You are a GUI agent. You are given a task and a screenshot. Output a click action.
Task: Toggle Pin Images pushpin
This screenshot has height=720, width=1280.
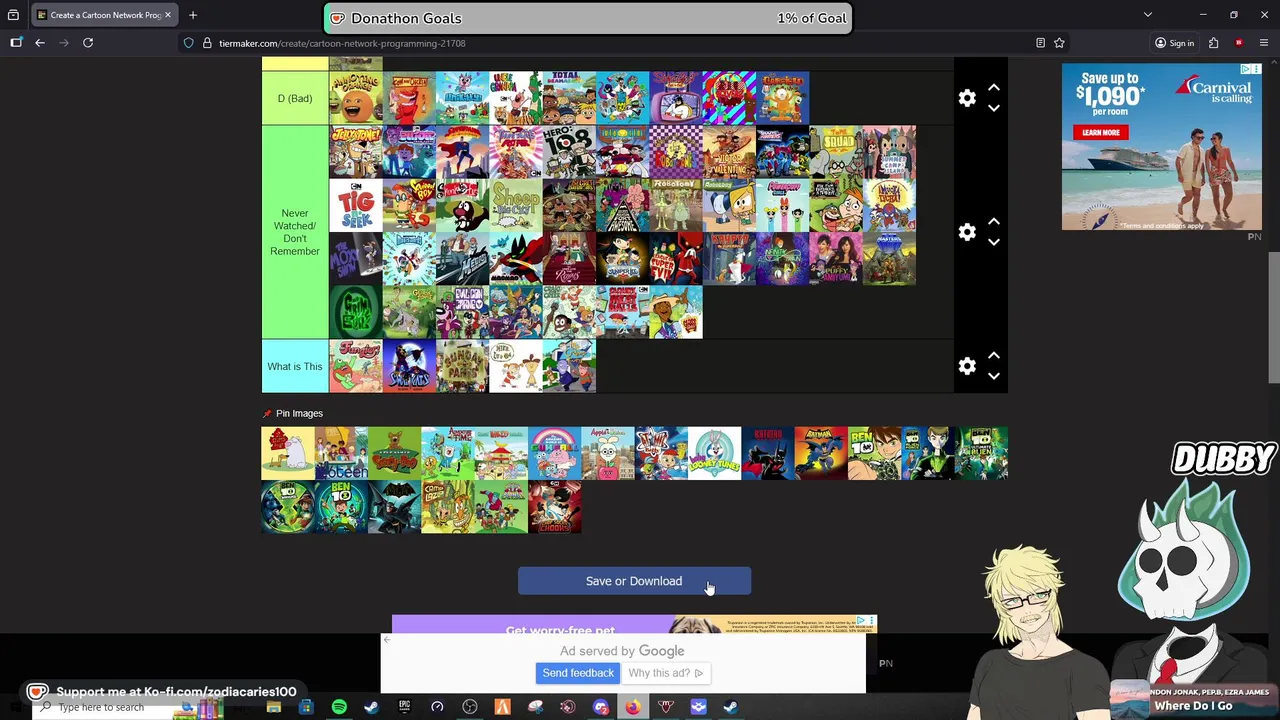(x=267, y=413)
